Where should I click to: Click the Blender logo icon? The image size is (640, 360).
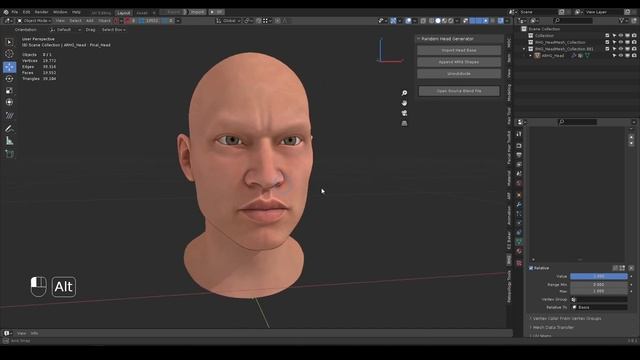pos(6,12)
